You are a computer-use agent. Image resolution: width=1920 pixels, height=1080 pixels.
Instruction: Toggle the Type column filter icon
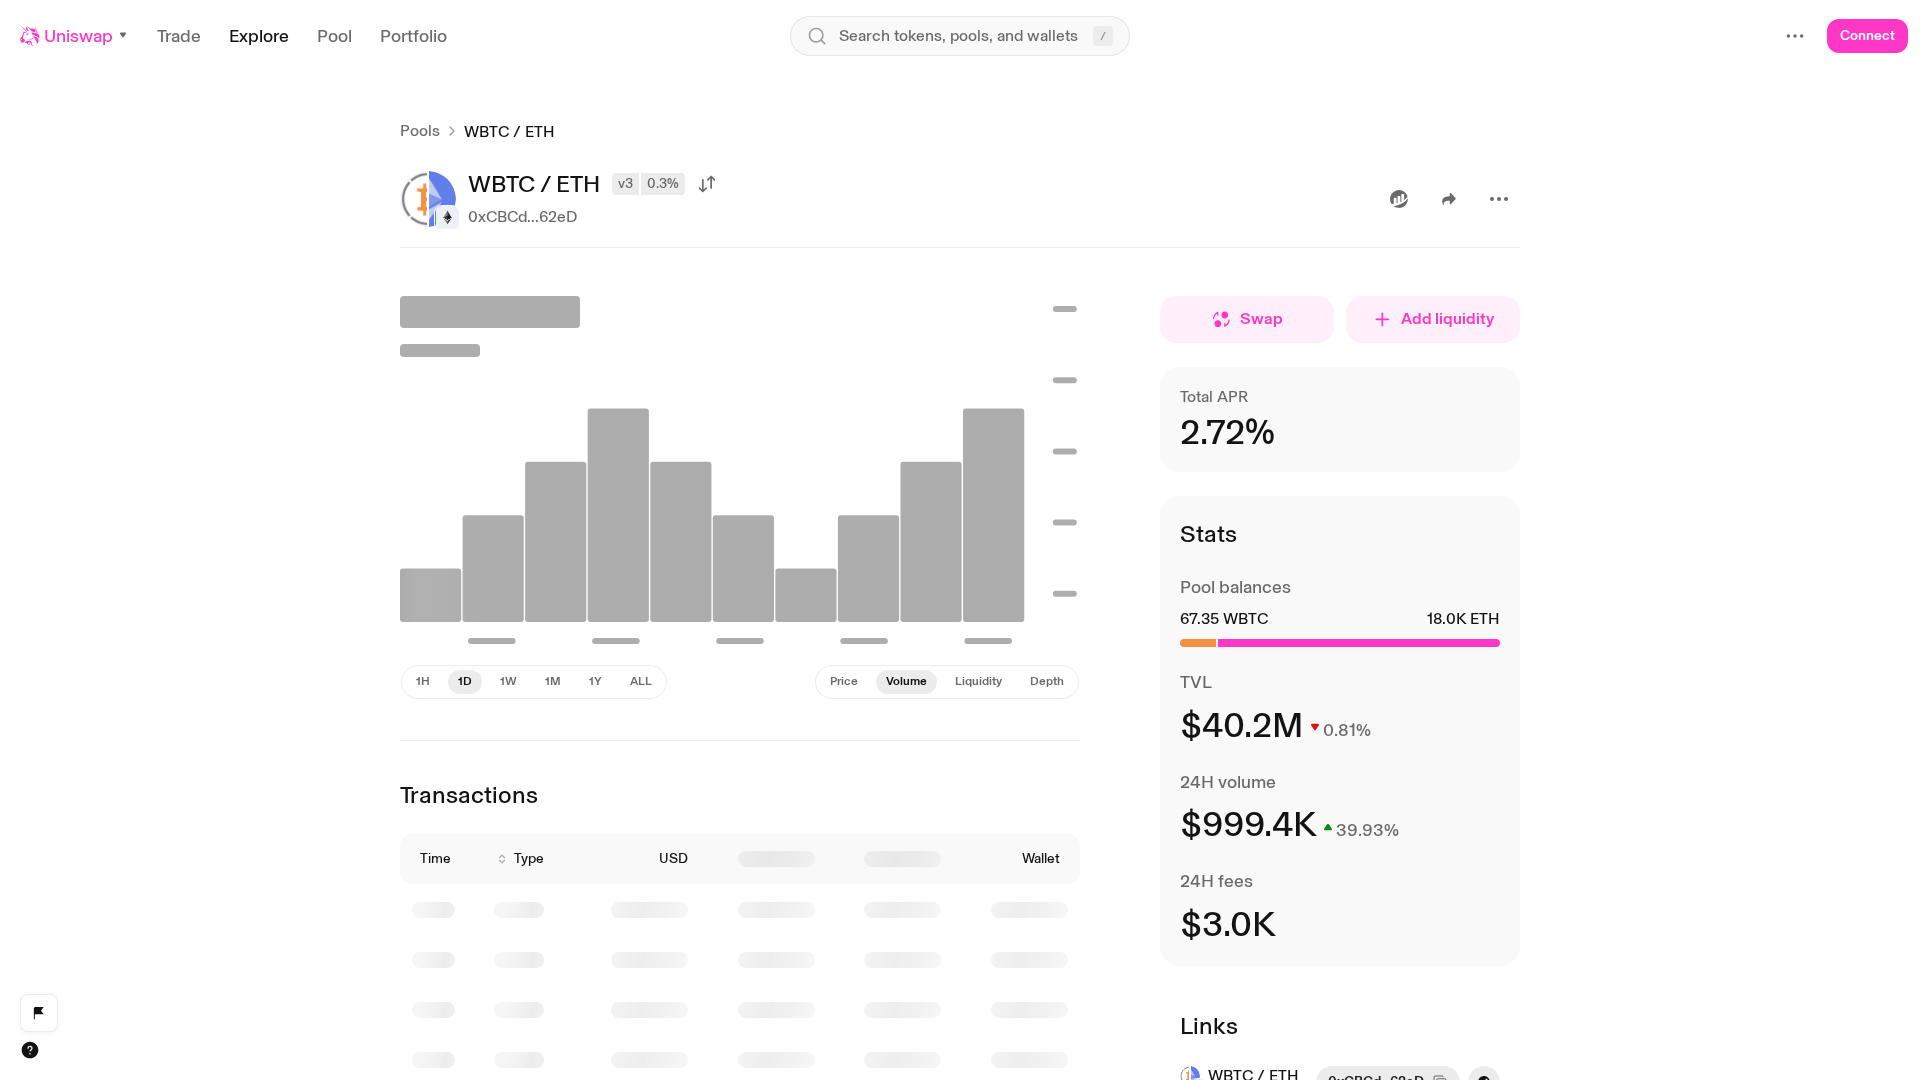tap(502, 859)
